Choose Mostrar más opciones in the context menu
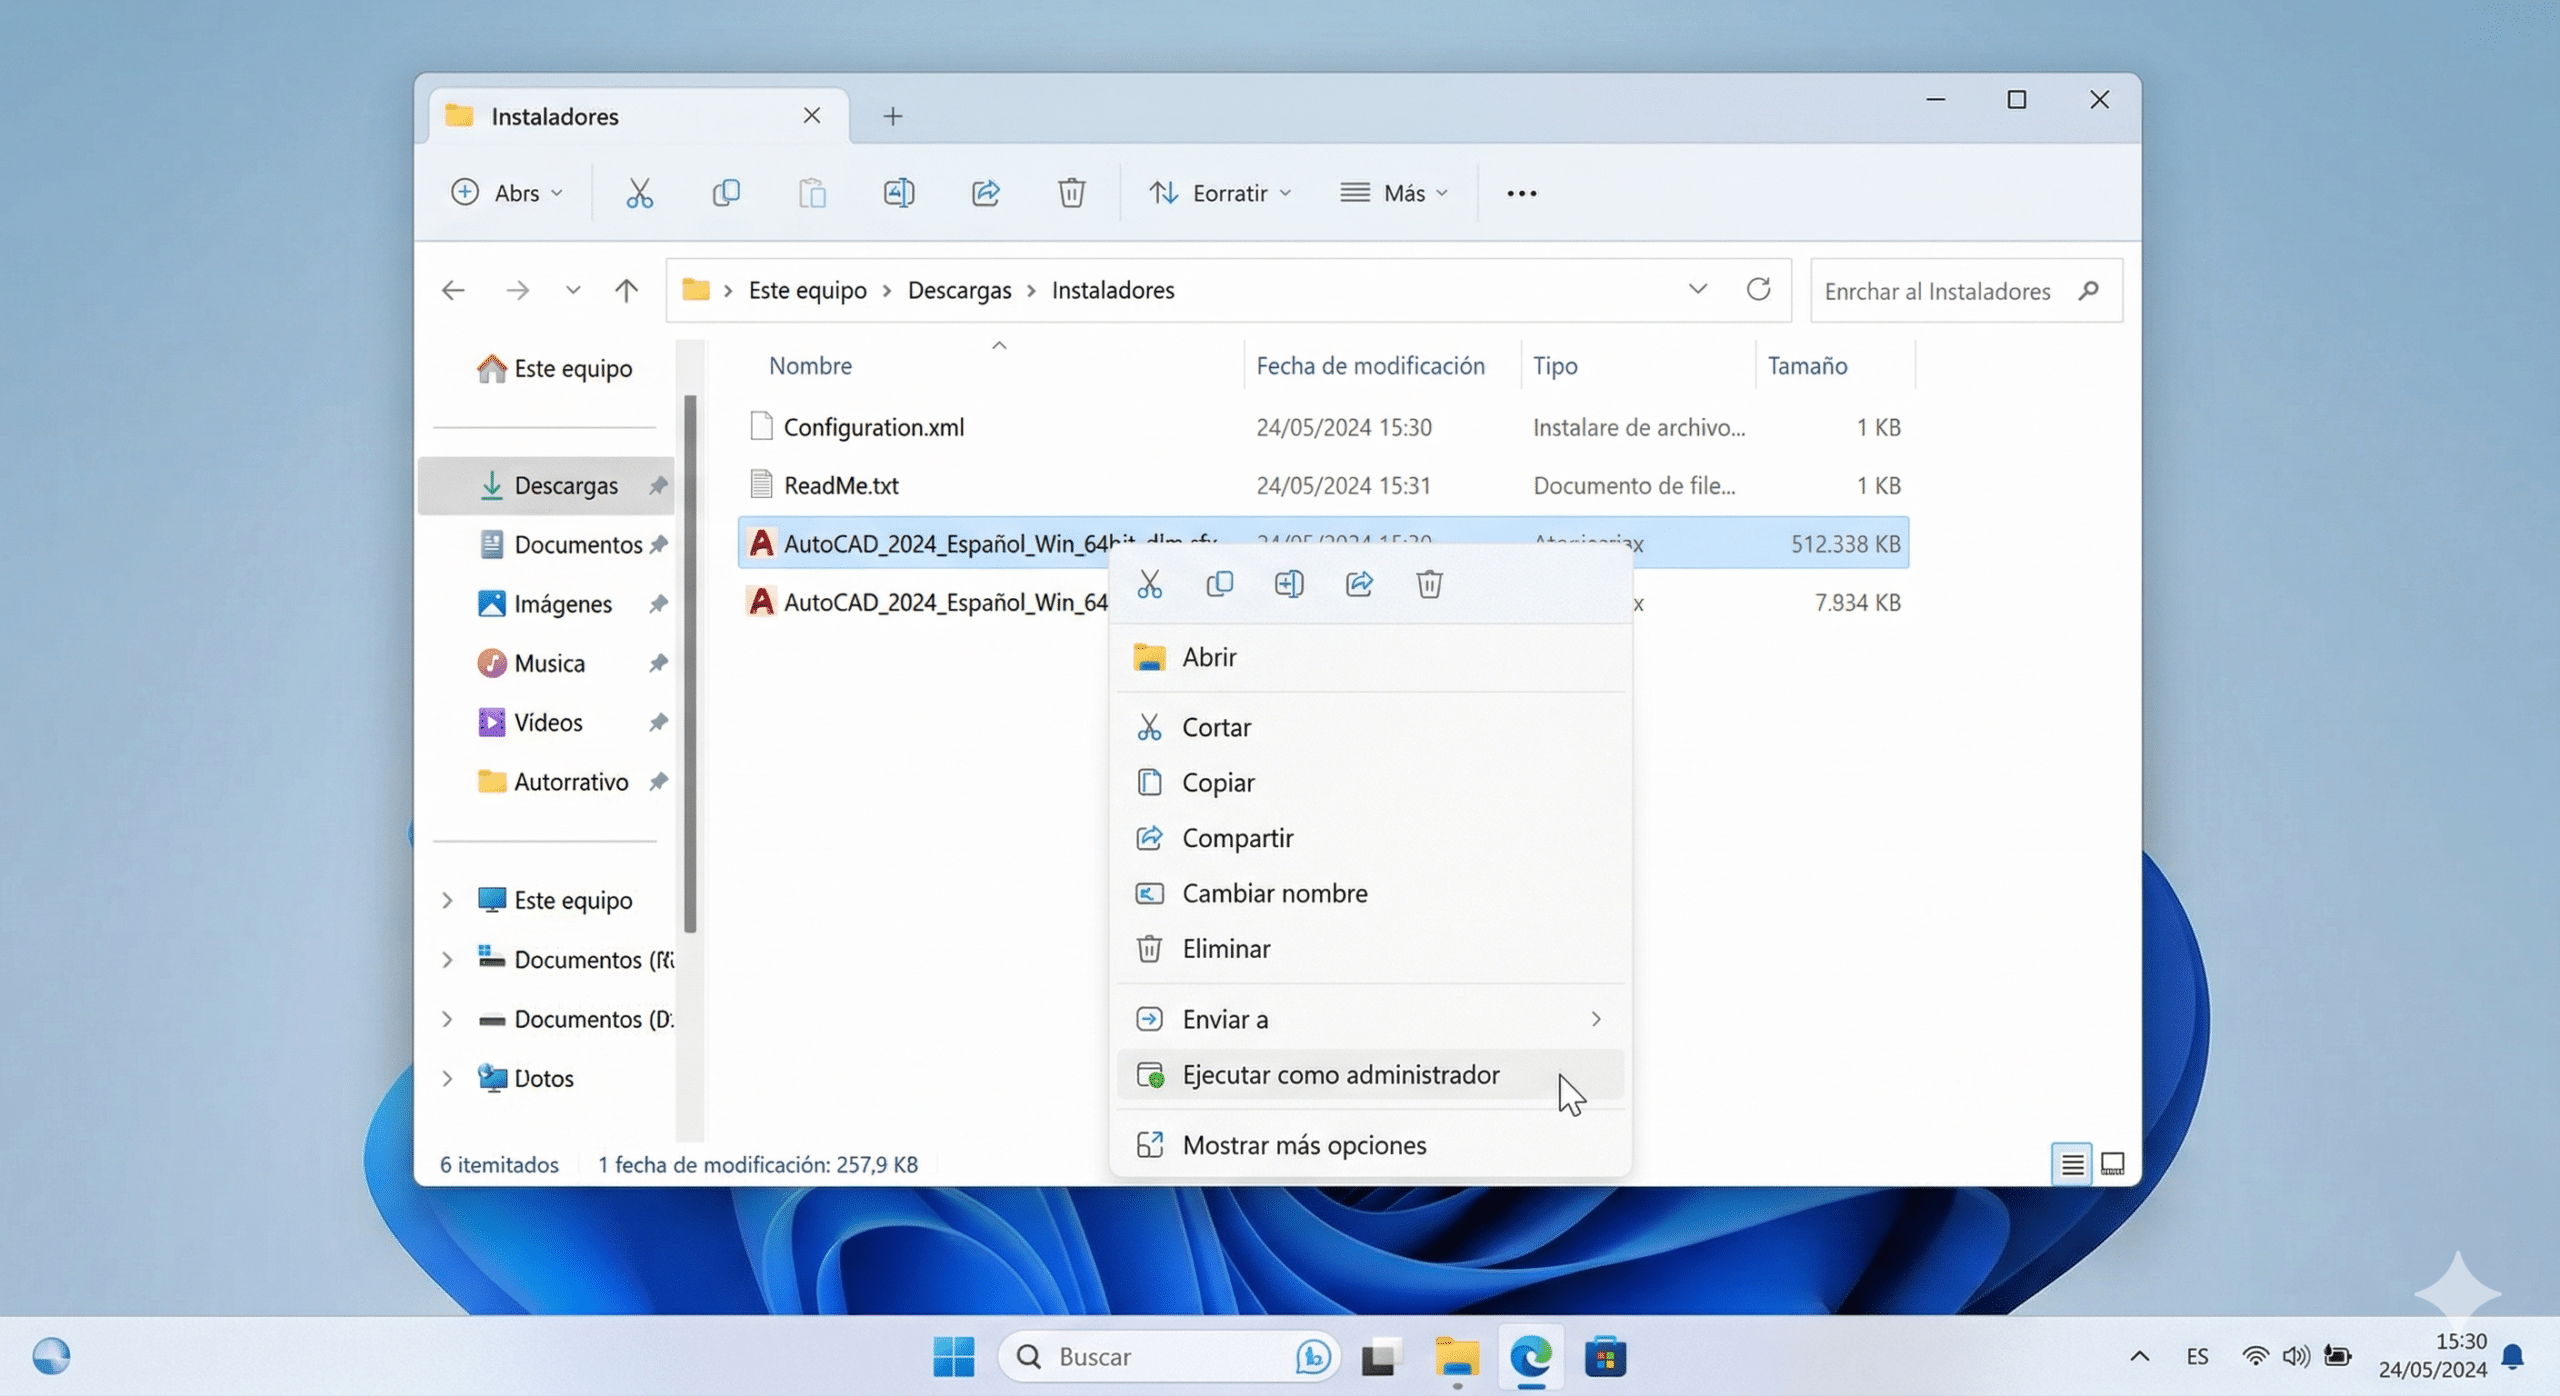2560x1396 pixels. pyautogui.click(x=1304, y=1145)
